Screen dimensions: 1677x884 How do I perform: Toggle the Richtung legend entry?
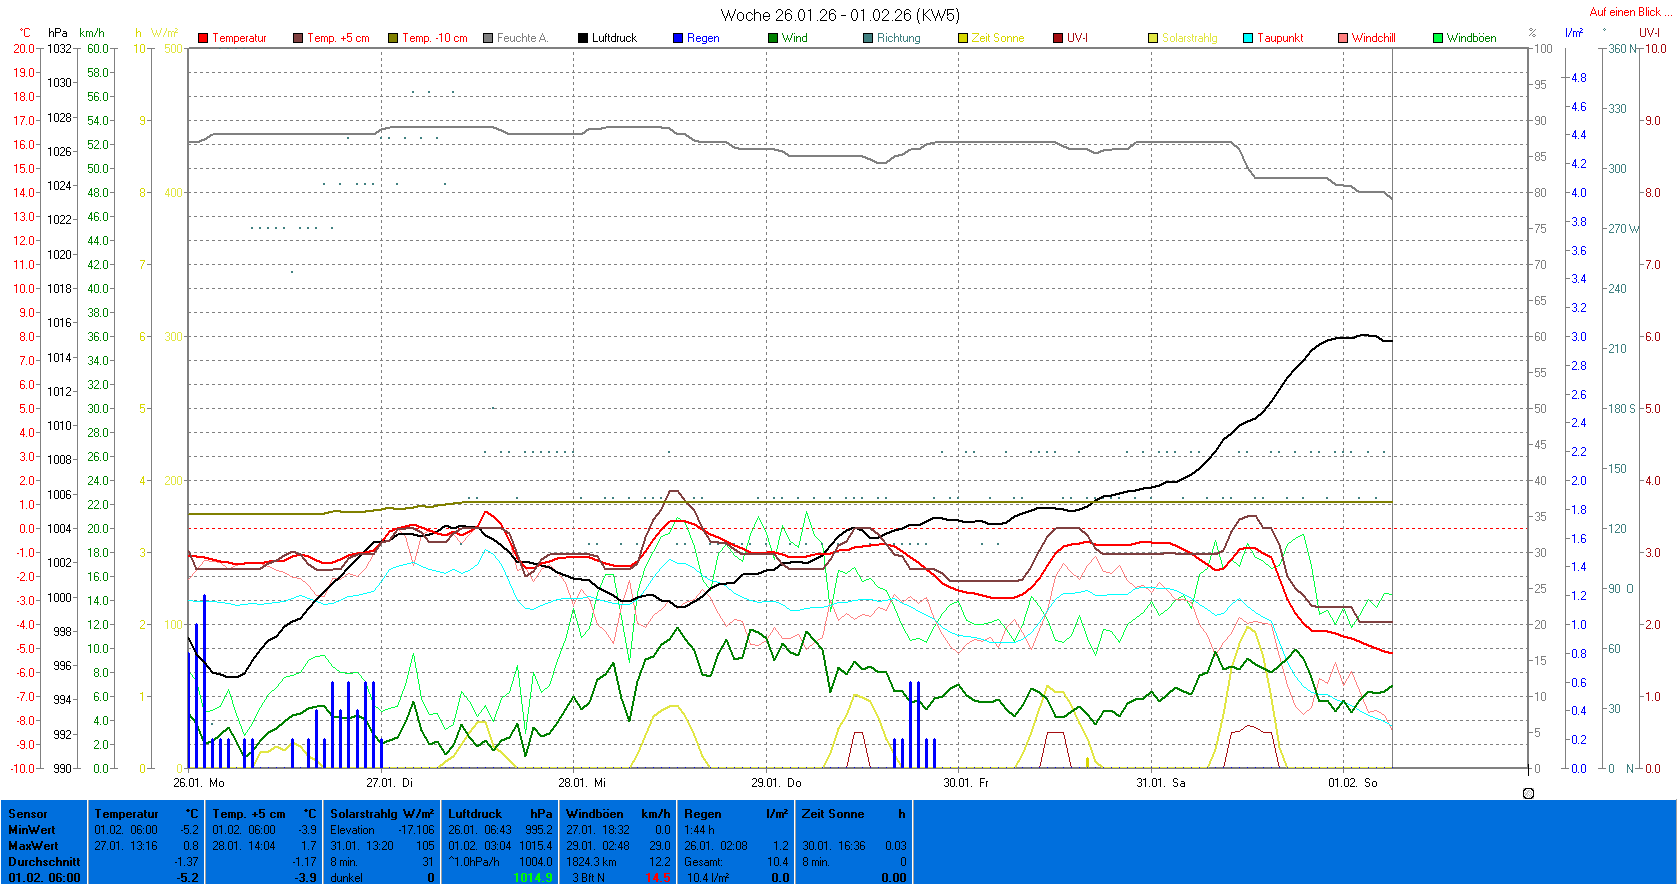pos(898,38)
